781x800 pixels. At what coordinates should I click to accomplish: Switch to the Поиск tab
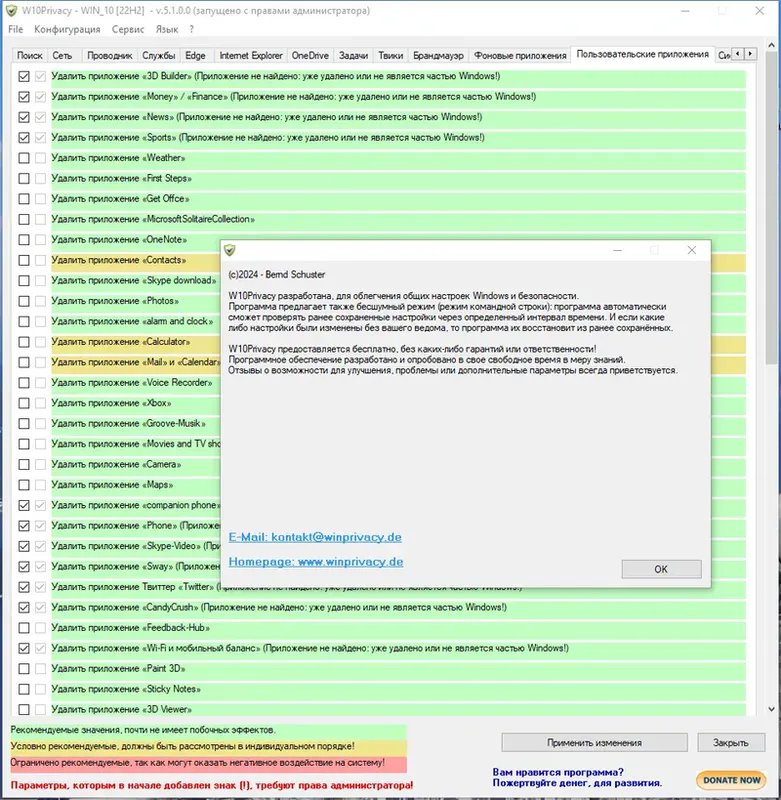pyautogui.click(x=29, y=56)
